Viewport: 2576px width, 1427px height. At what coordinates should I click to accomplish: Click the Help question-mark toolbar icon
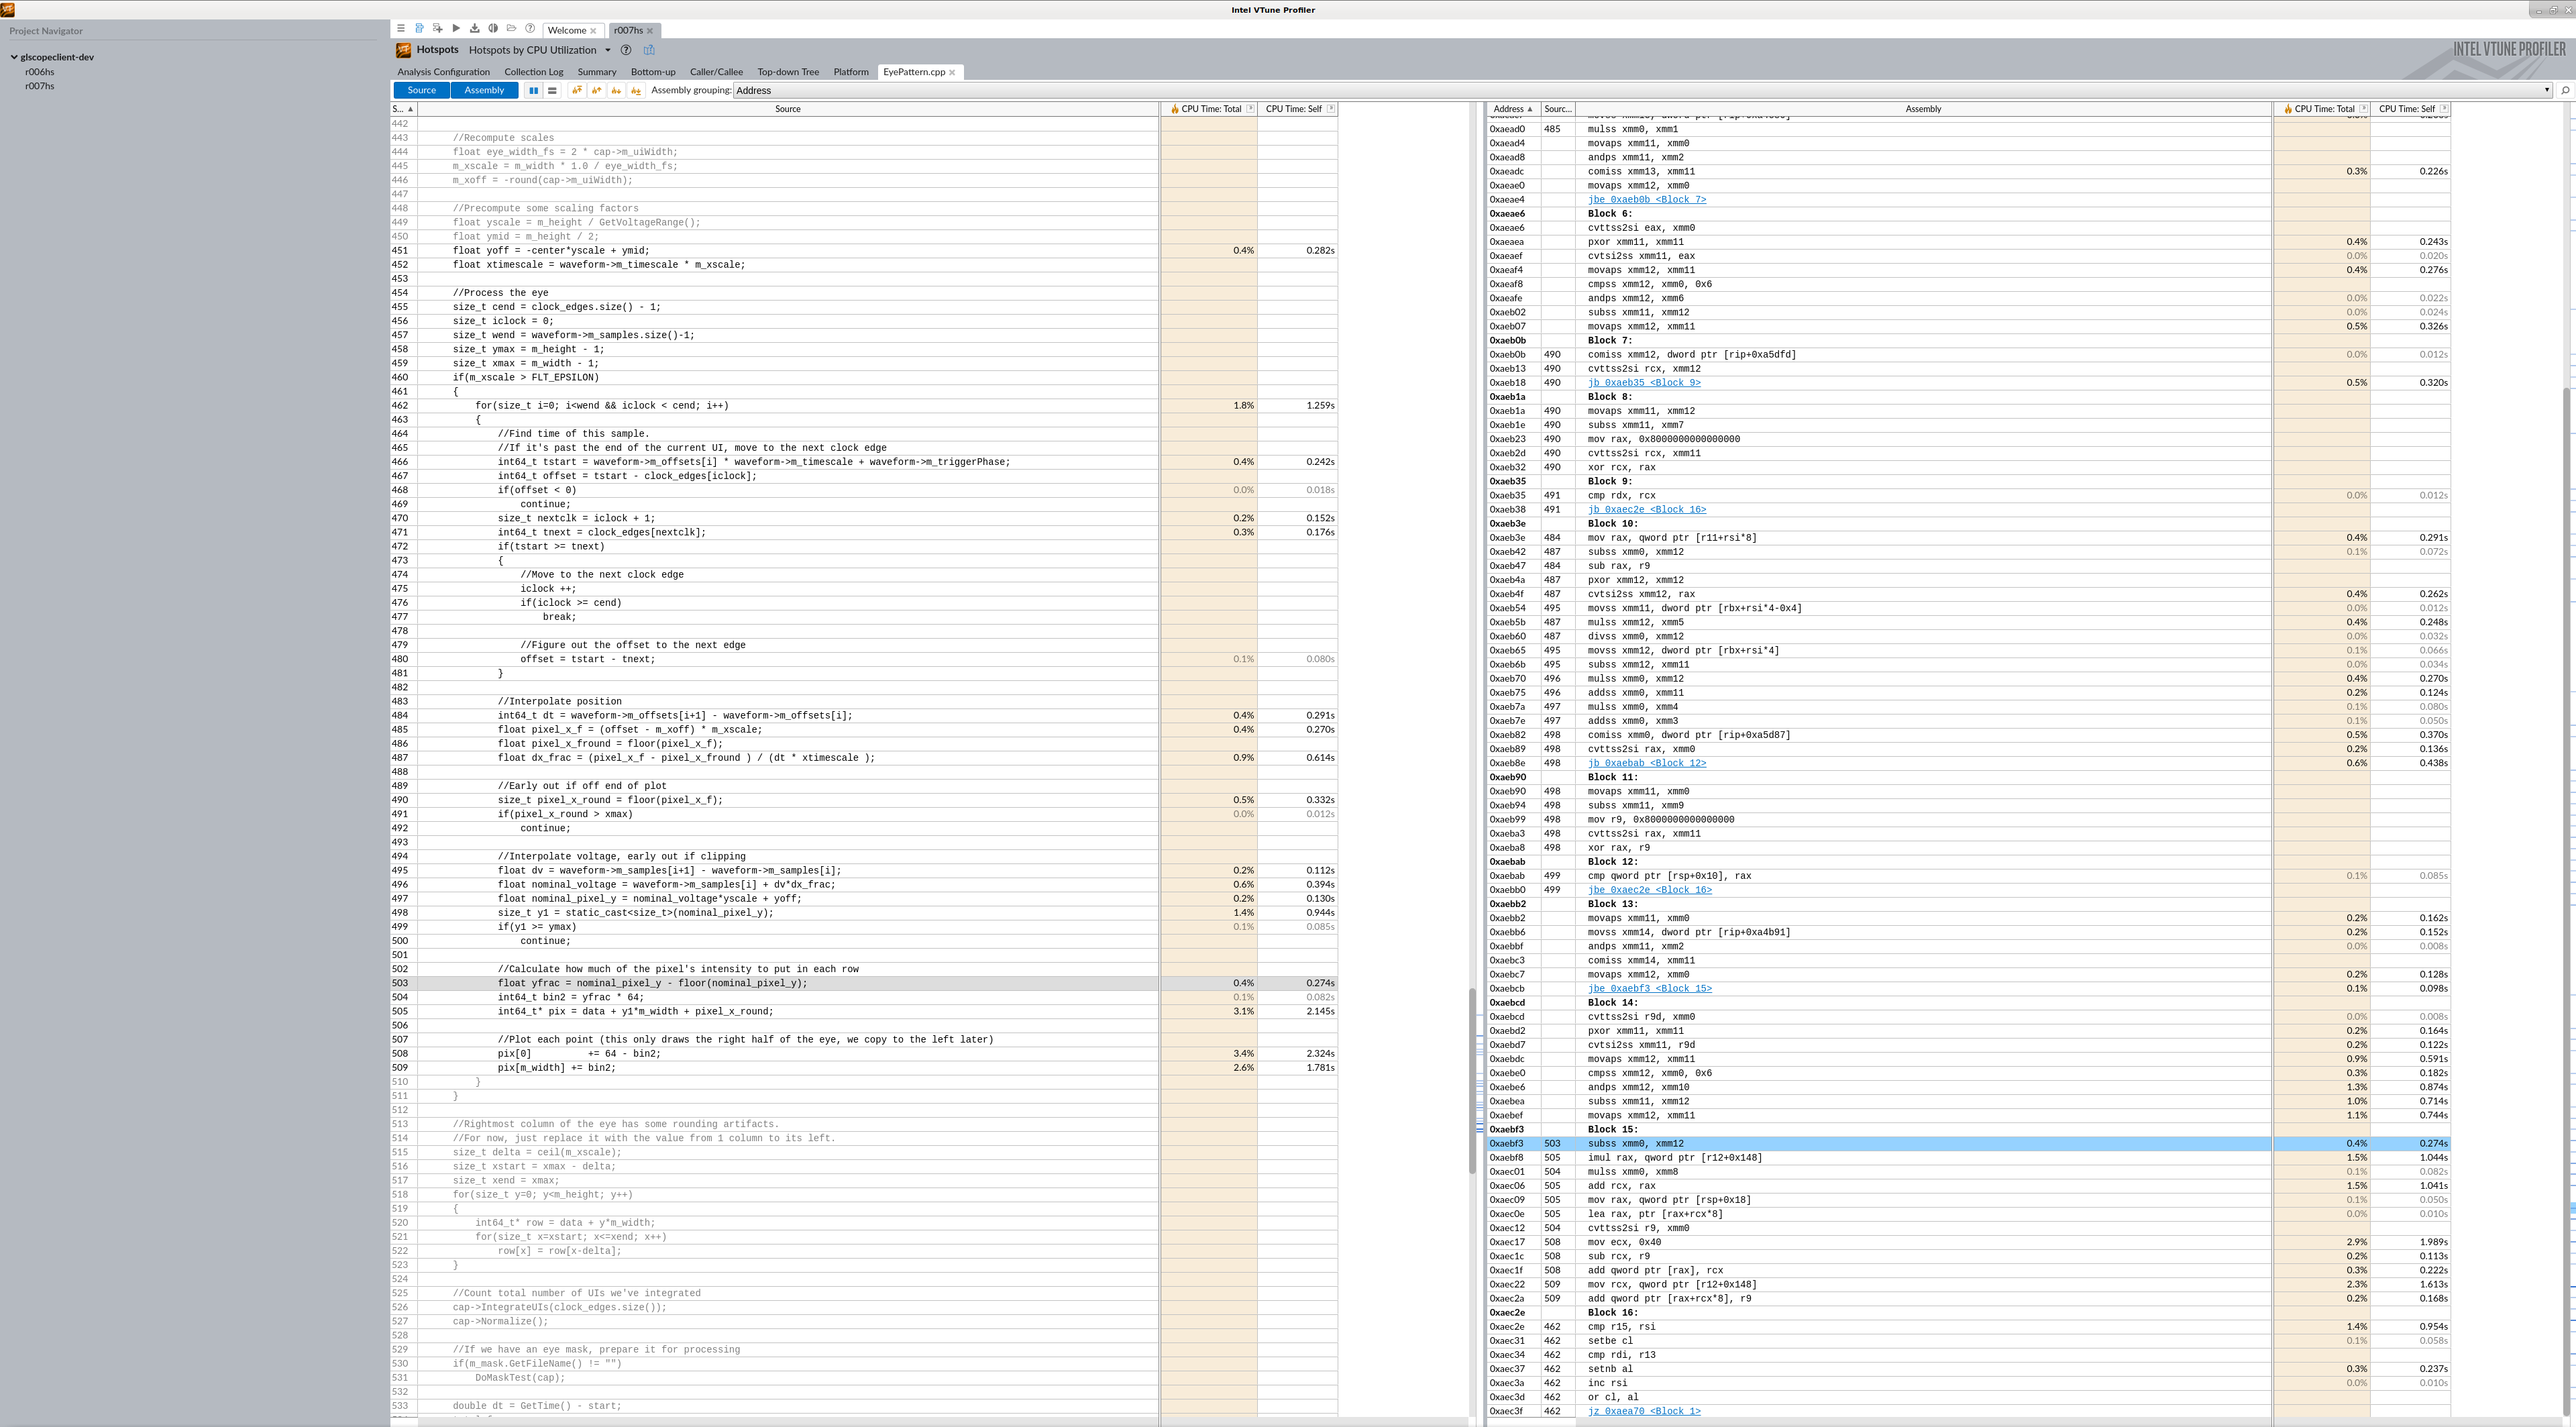[530, 29]
